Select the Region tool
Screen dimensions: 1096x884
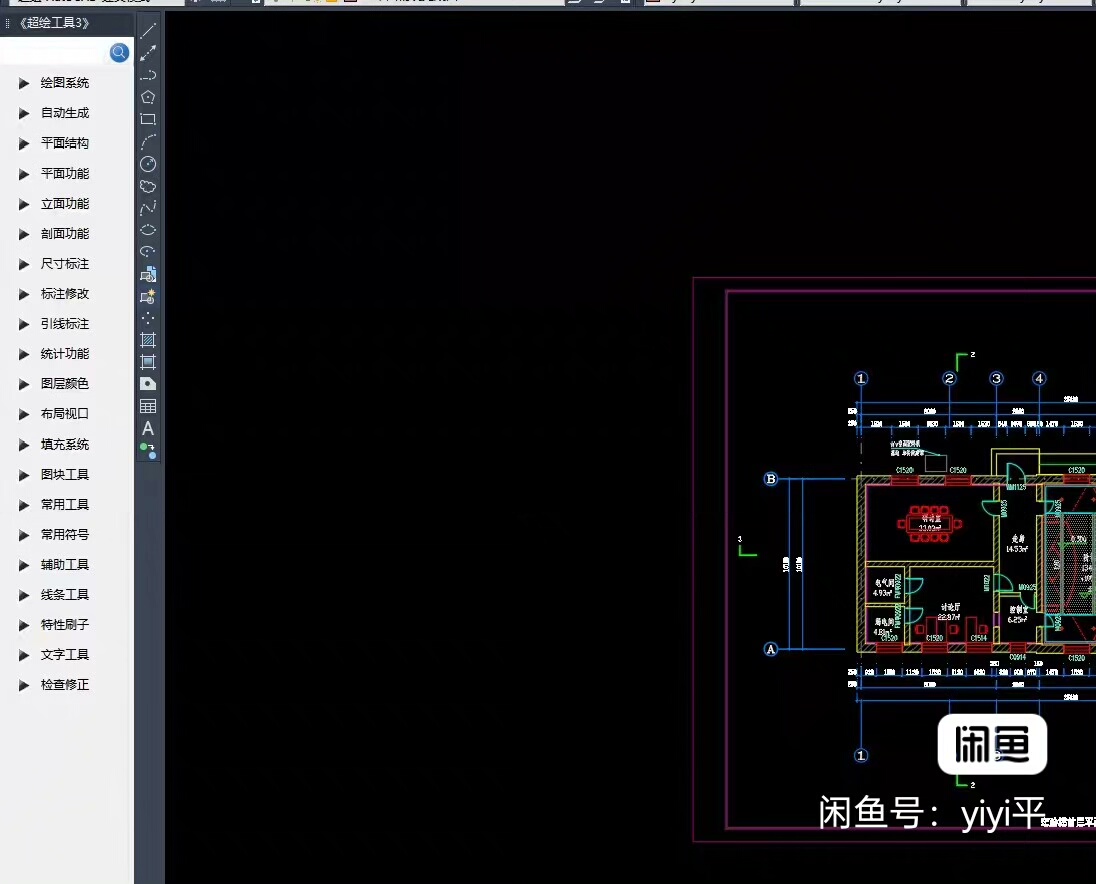click(148, 384)
